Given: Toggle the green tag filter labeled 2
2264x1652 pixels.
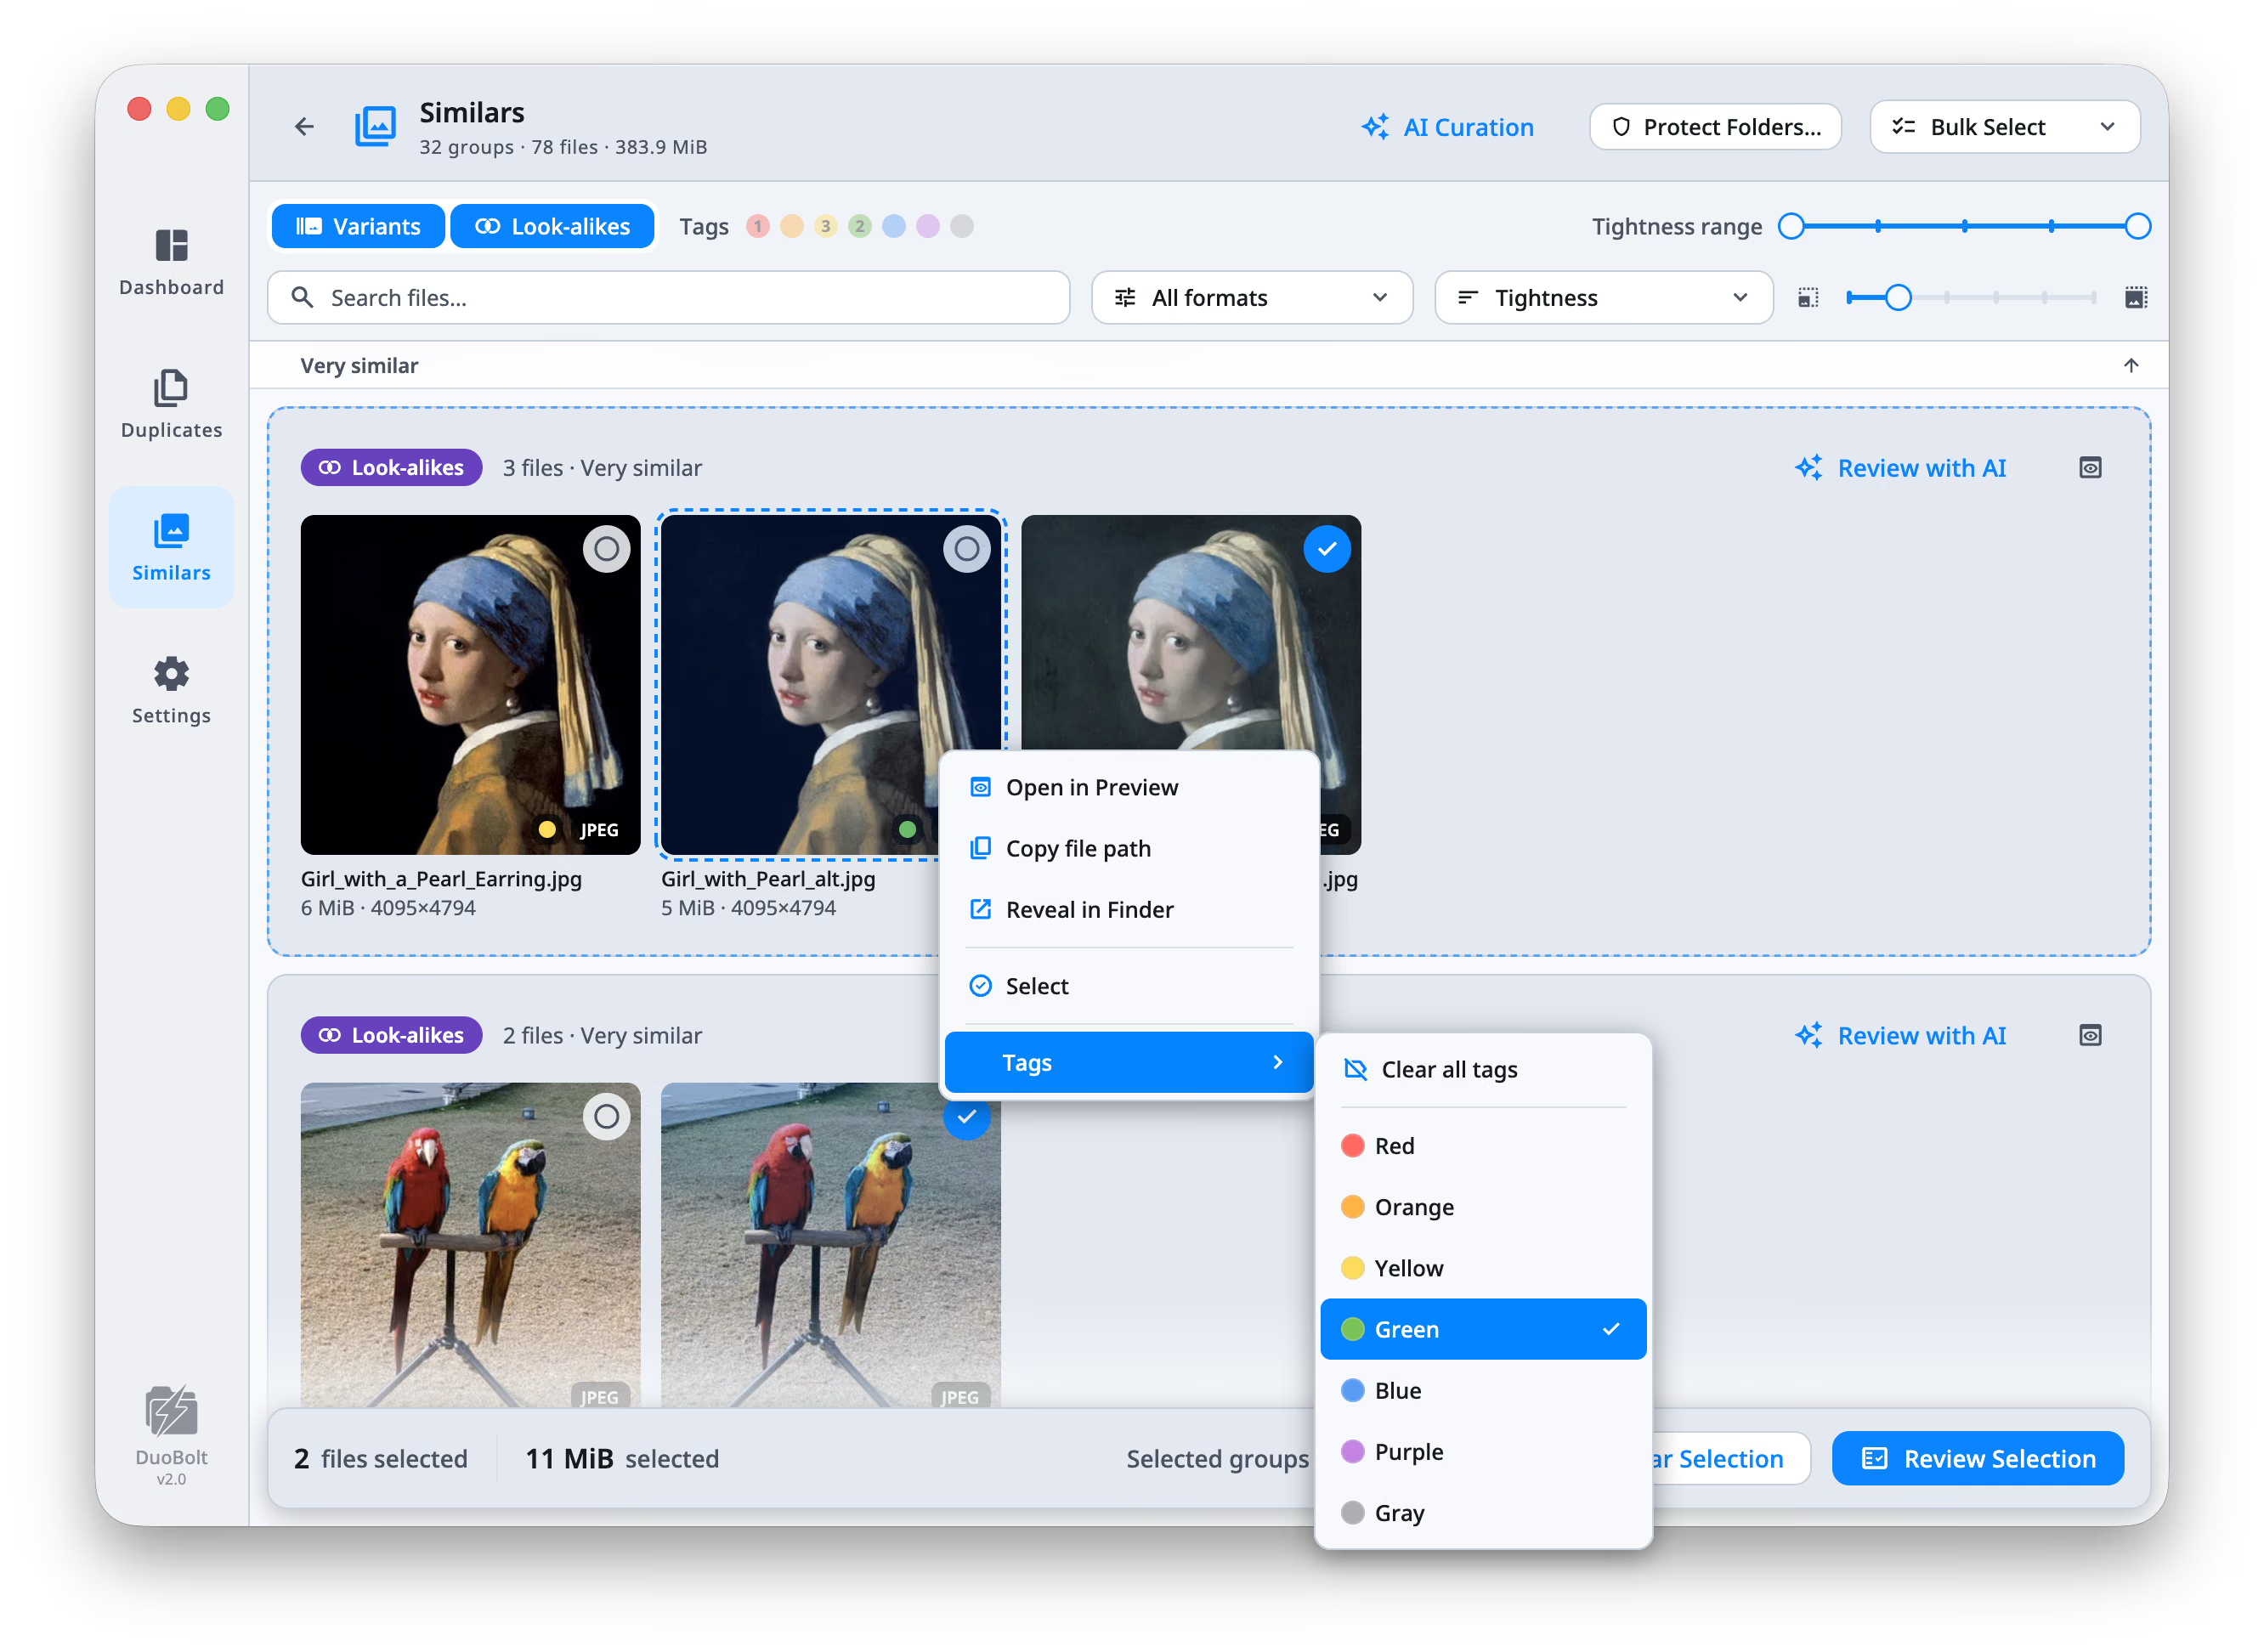Looking at the screenshot, I should click(x=860, y=226).
